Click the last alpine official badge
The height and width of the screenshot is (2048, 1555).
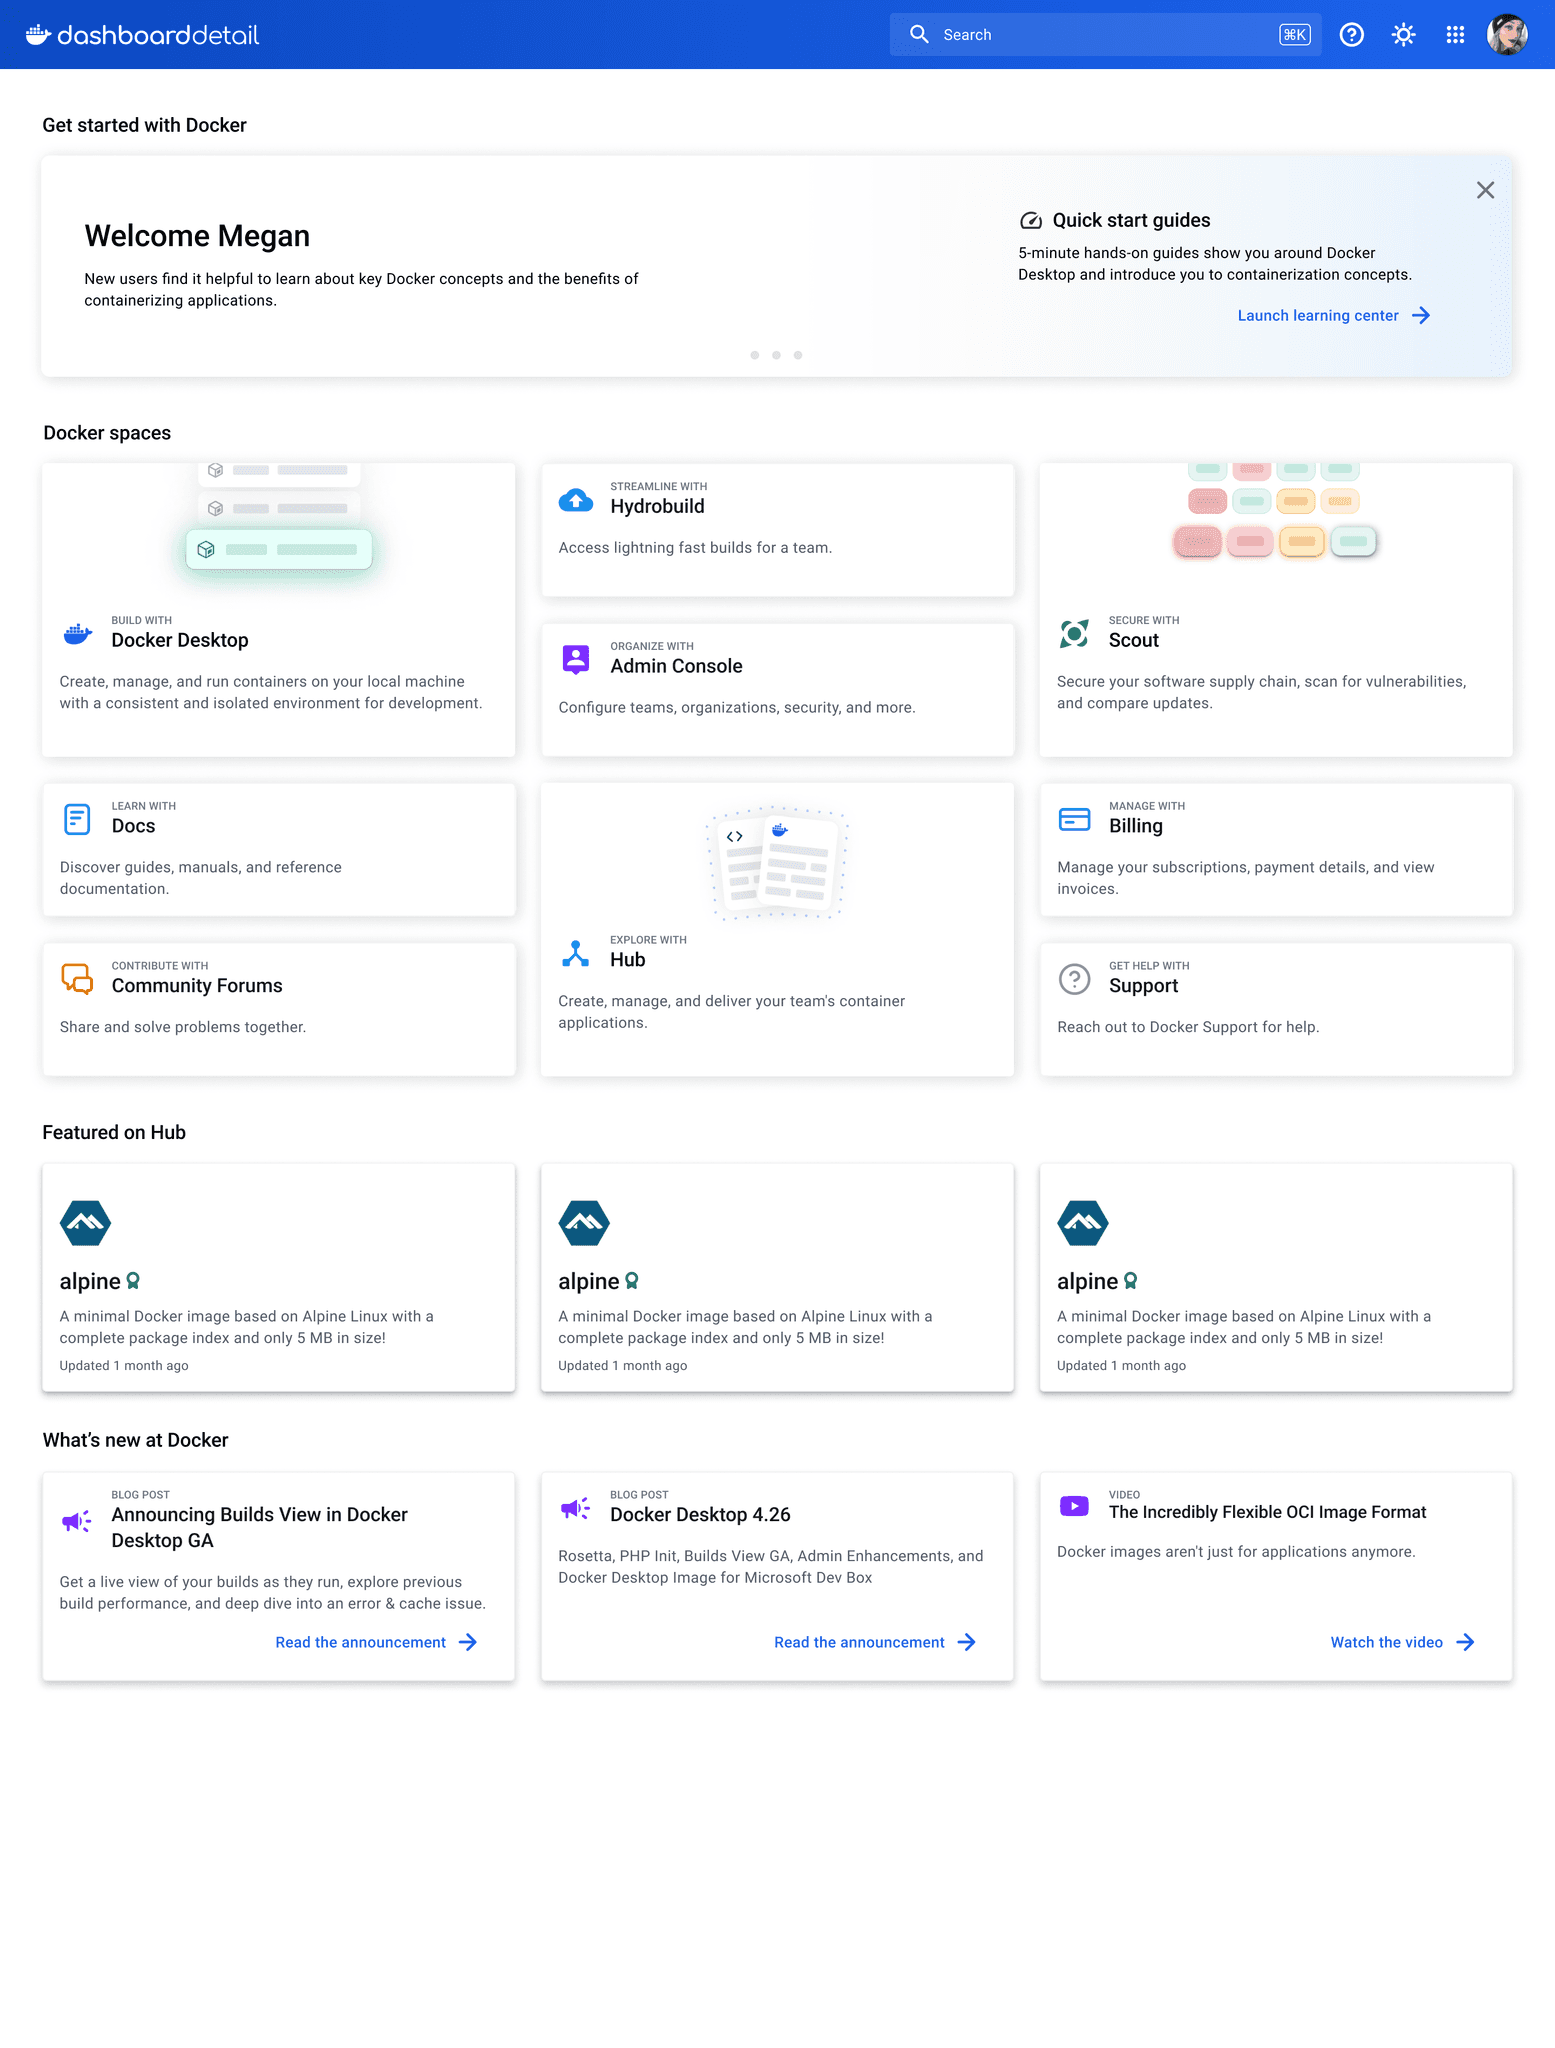coord(1131,1281)
